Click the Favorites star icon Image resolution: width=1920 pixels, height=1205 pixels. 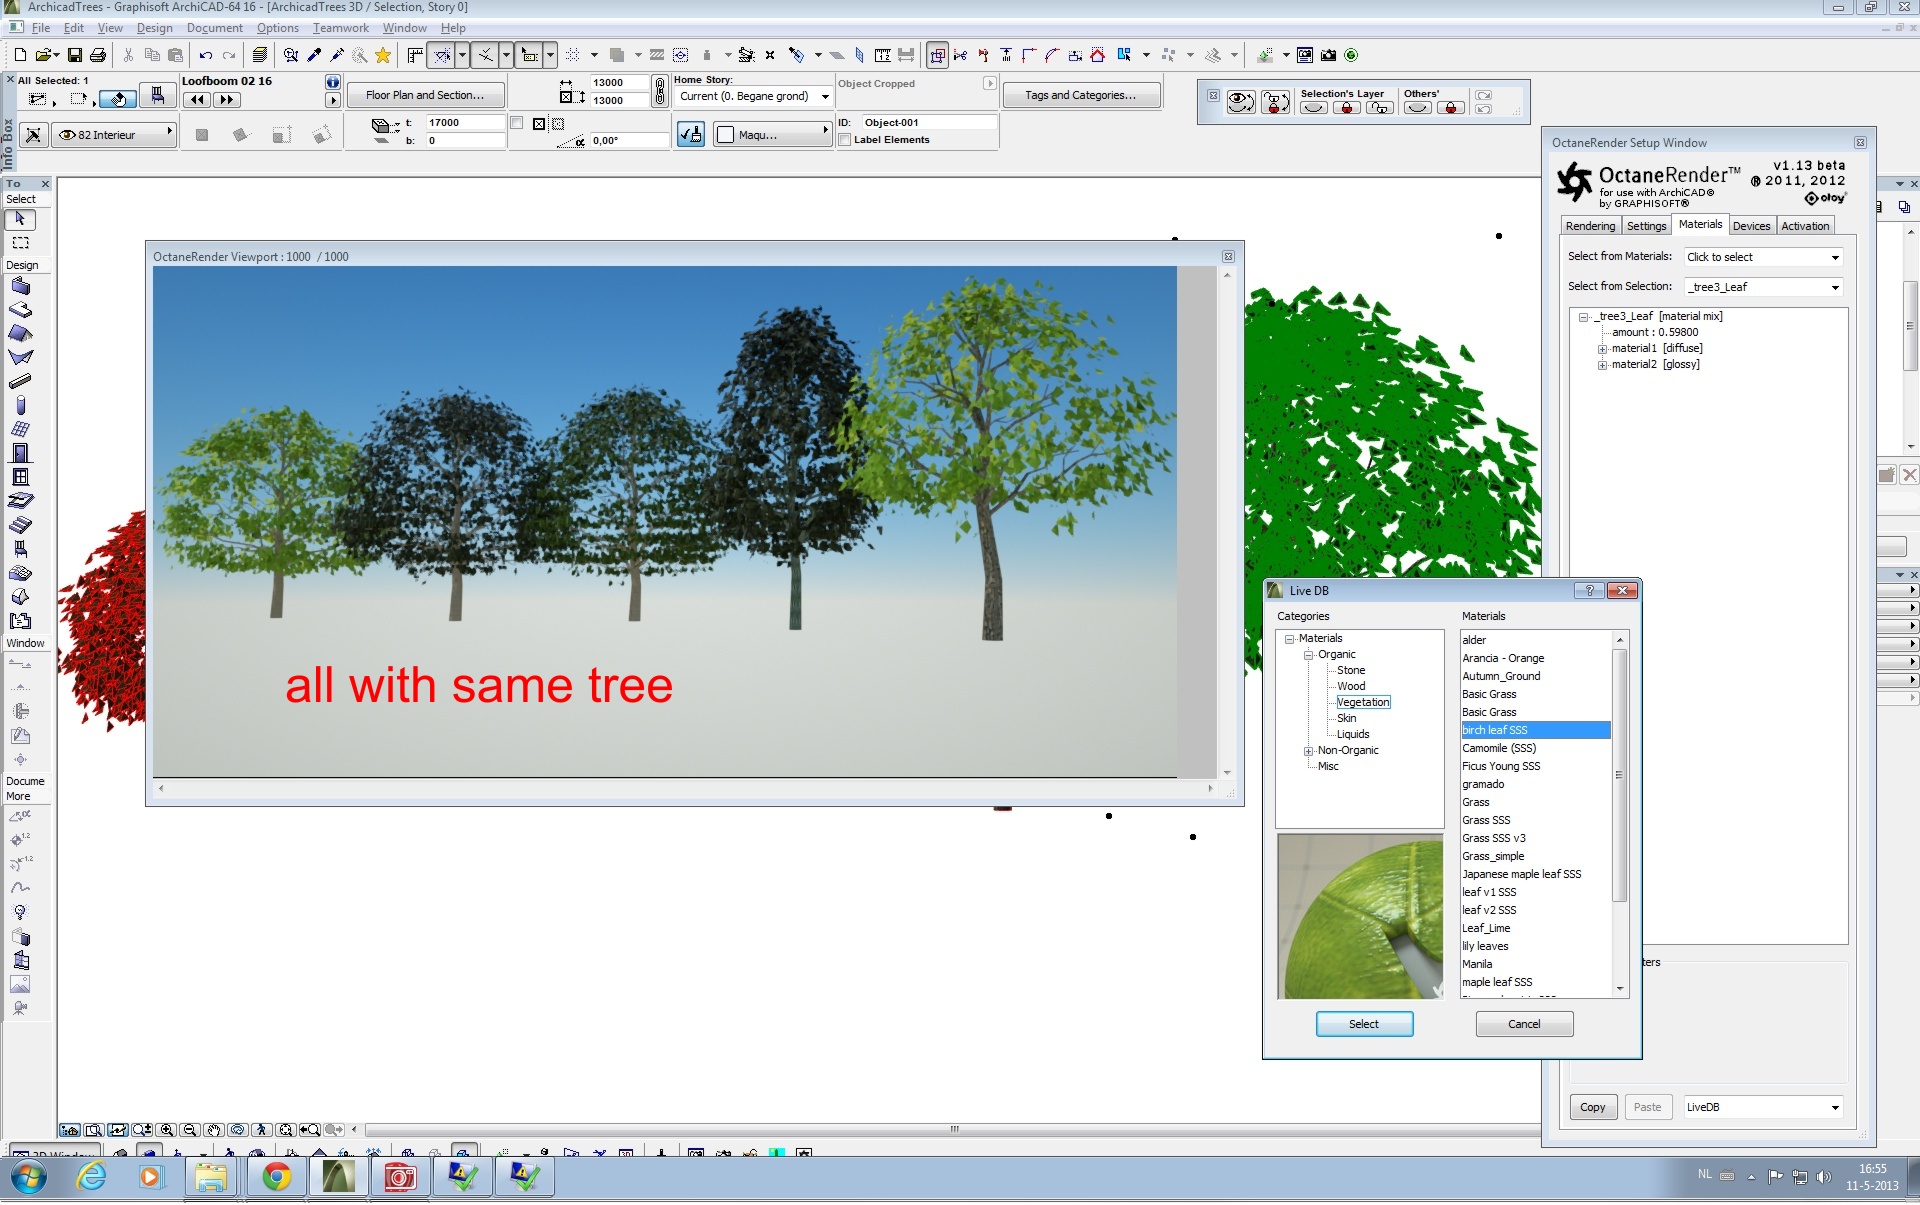click(x=382, y=55)
